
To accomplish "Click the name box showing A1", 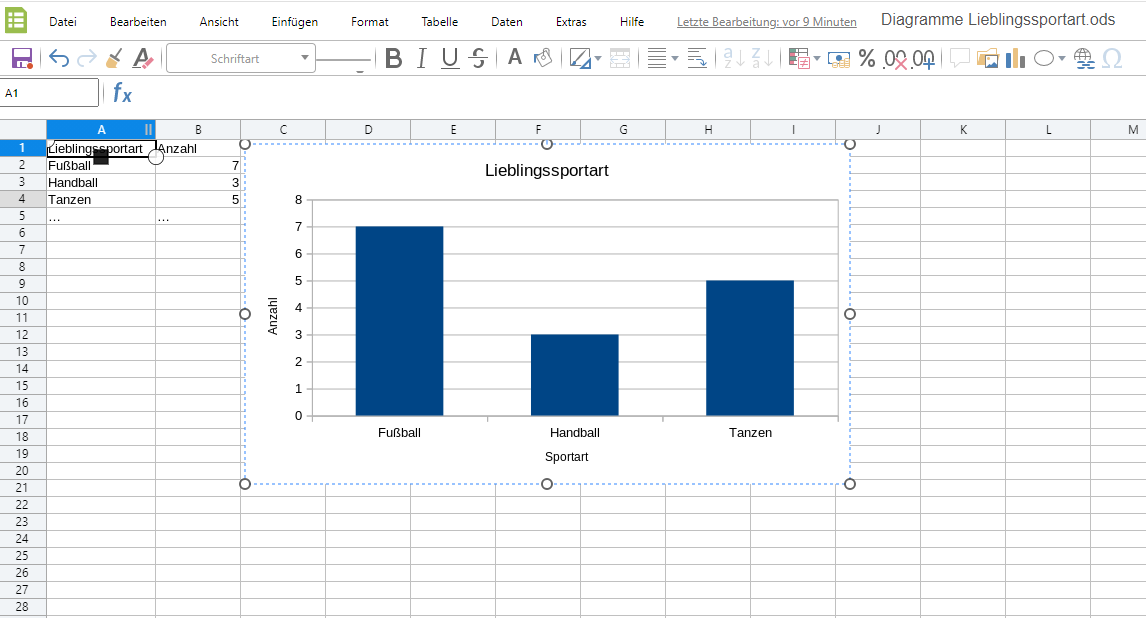I will tap(49, 93).
